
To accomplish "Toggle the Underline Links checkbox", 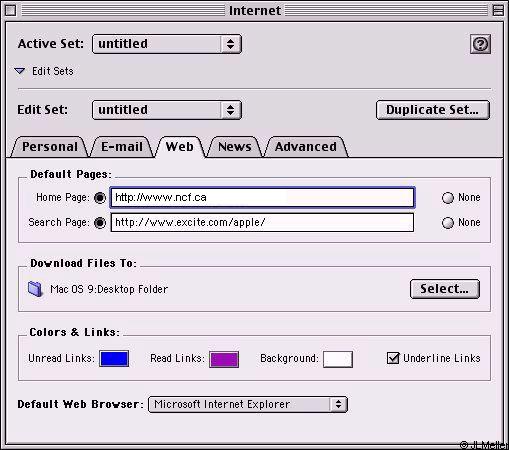I will 393,358.
